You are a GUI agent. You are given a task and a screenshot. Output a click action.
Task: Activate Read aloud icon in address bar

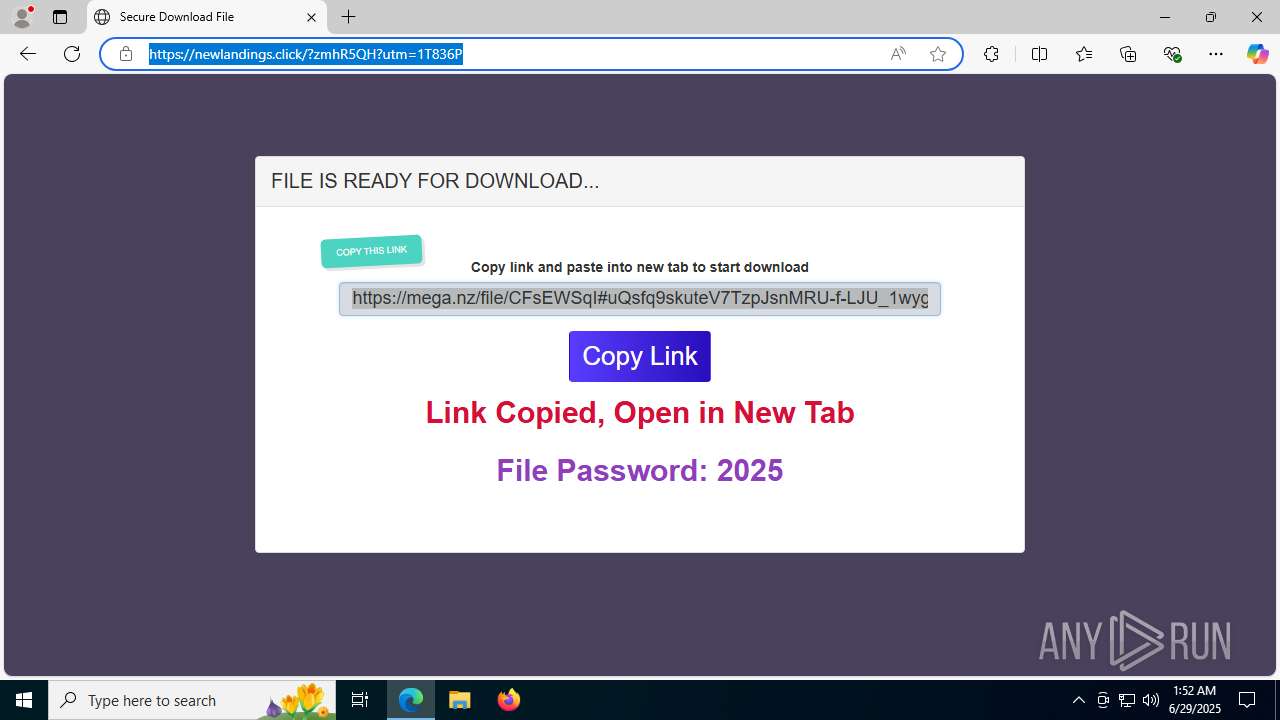coord(898,54)
